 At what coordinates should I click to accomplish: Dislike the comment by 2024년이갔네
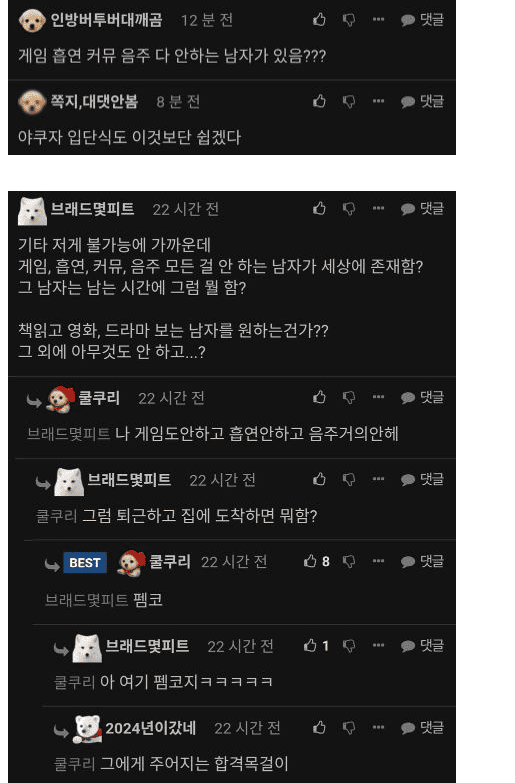pyautogui.click(x=349, y=728)
